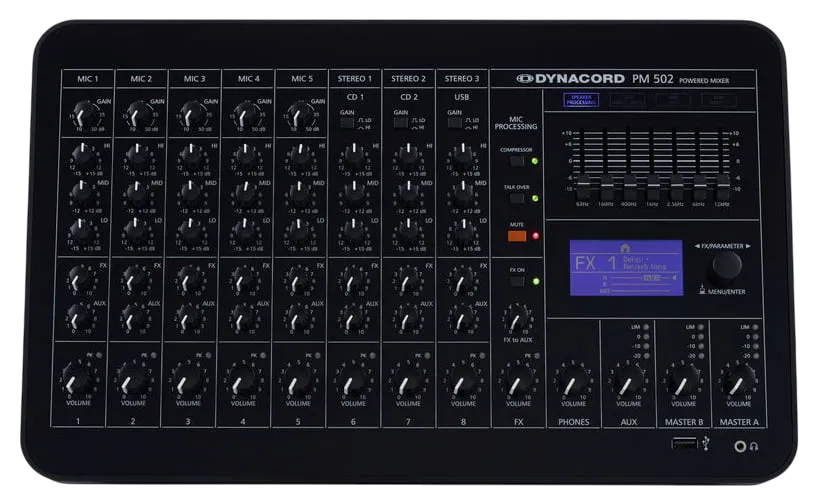
Task: Click the right FX/PARAMETER arrow
Action: (748, 246)
